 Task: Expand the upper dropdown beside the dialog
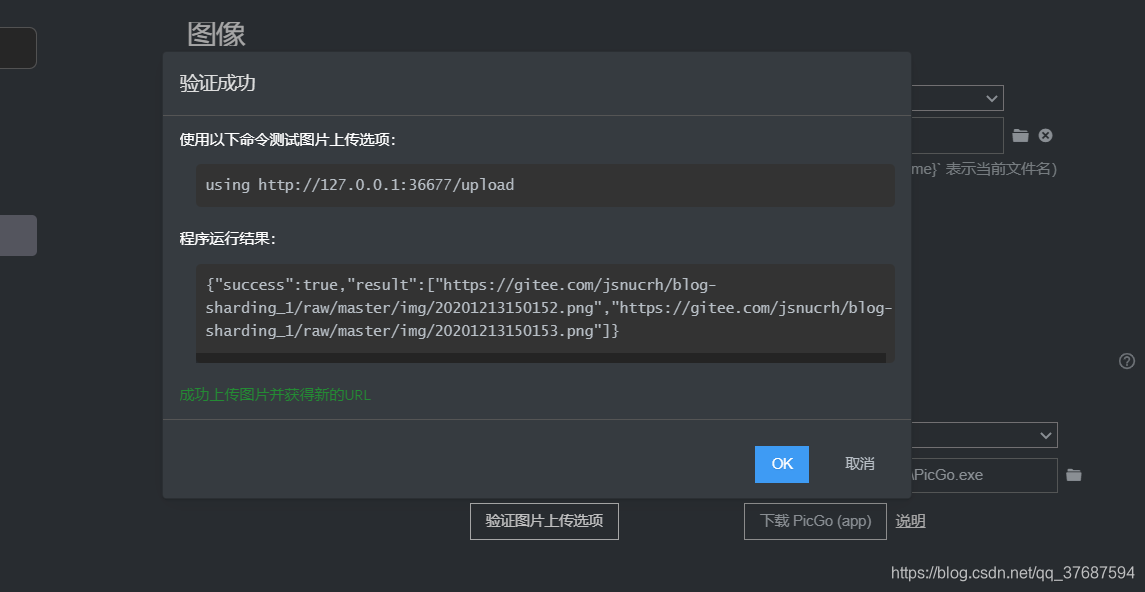tap(957, 98)
